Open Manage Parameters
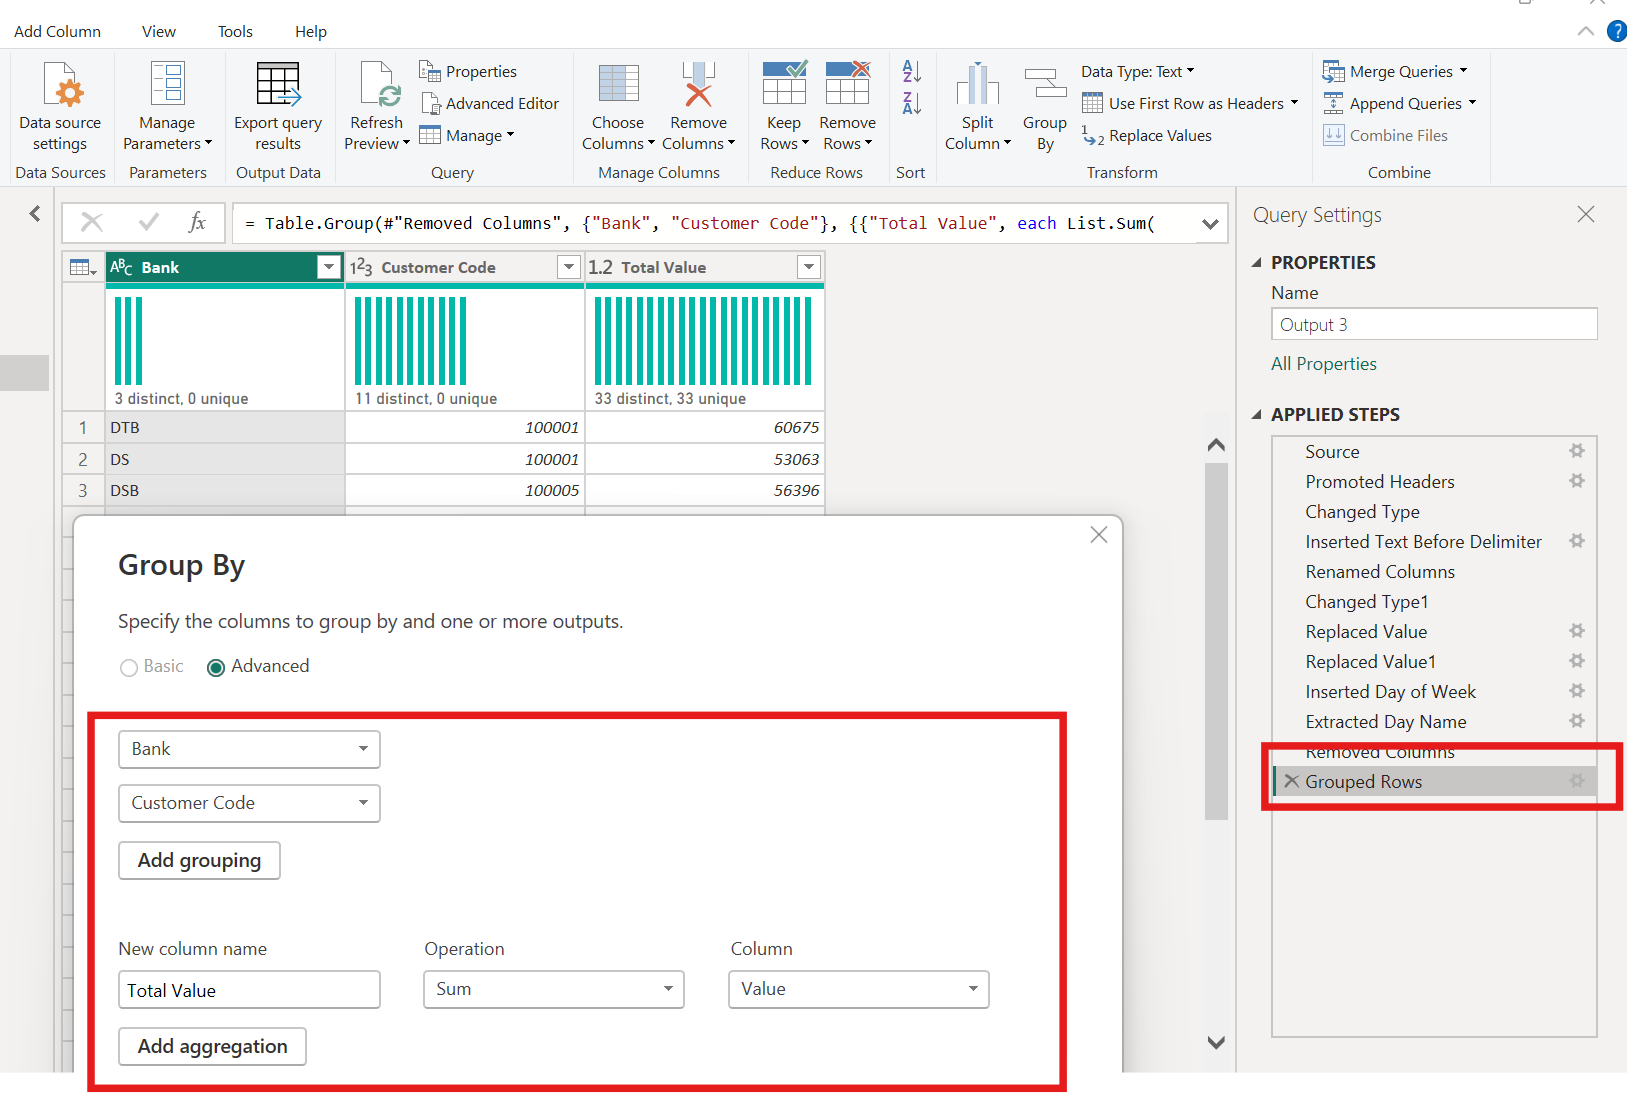This screenshot has width=1627, height=1093. [167, 106]
